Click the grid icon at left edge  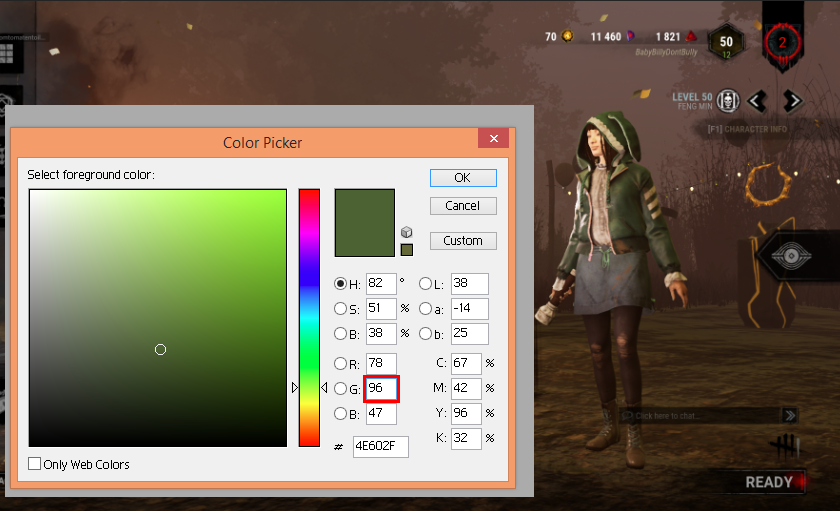point(6,54)
